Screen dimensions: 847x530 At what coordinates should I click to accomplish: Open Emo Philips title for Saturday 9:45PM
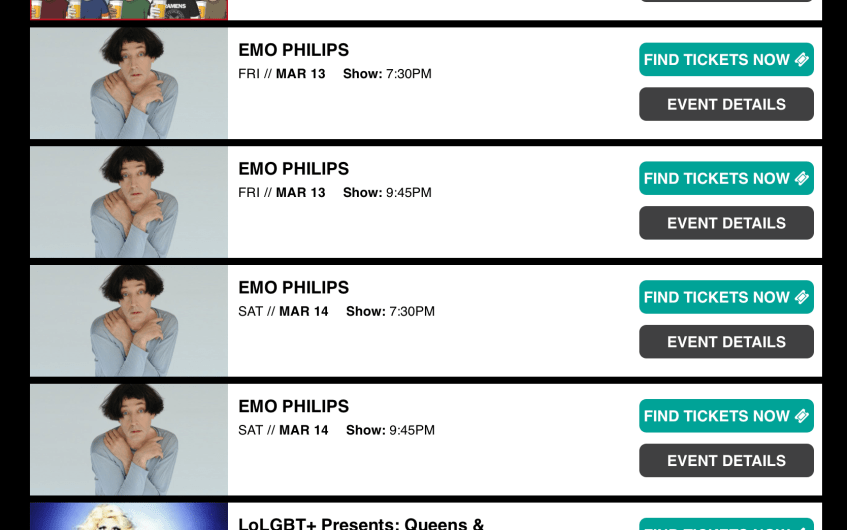click(x=293, y=407)
